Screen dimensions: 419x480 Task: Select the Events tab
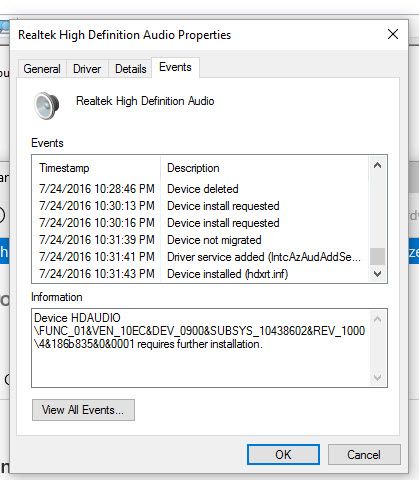(x=175, y=67)
